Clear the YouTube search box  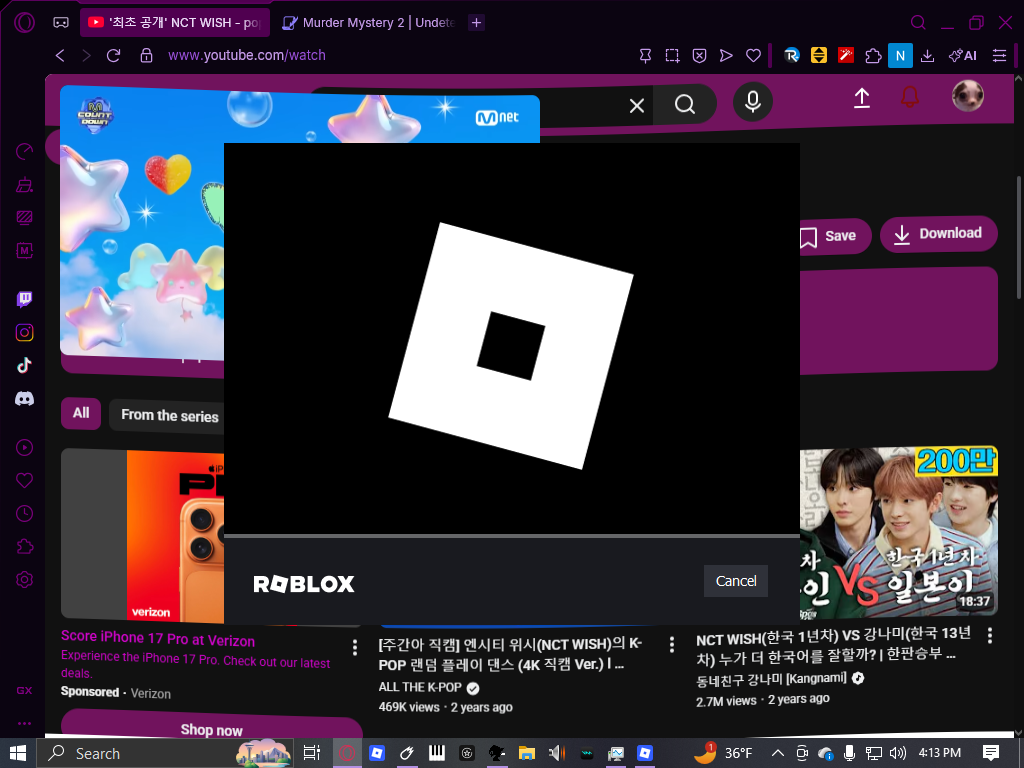[x=637, y=104]
